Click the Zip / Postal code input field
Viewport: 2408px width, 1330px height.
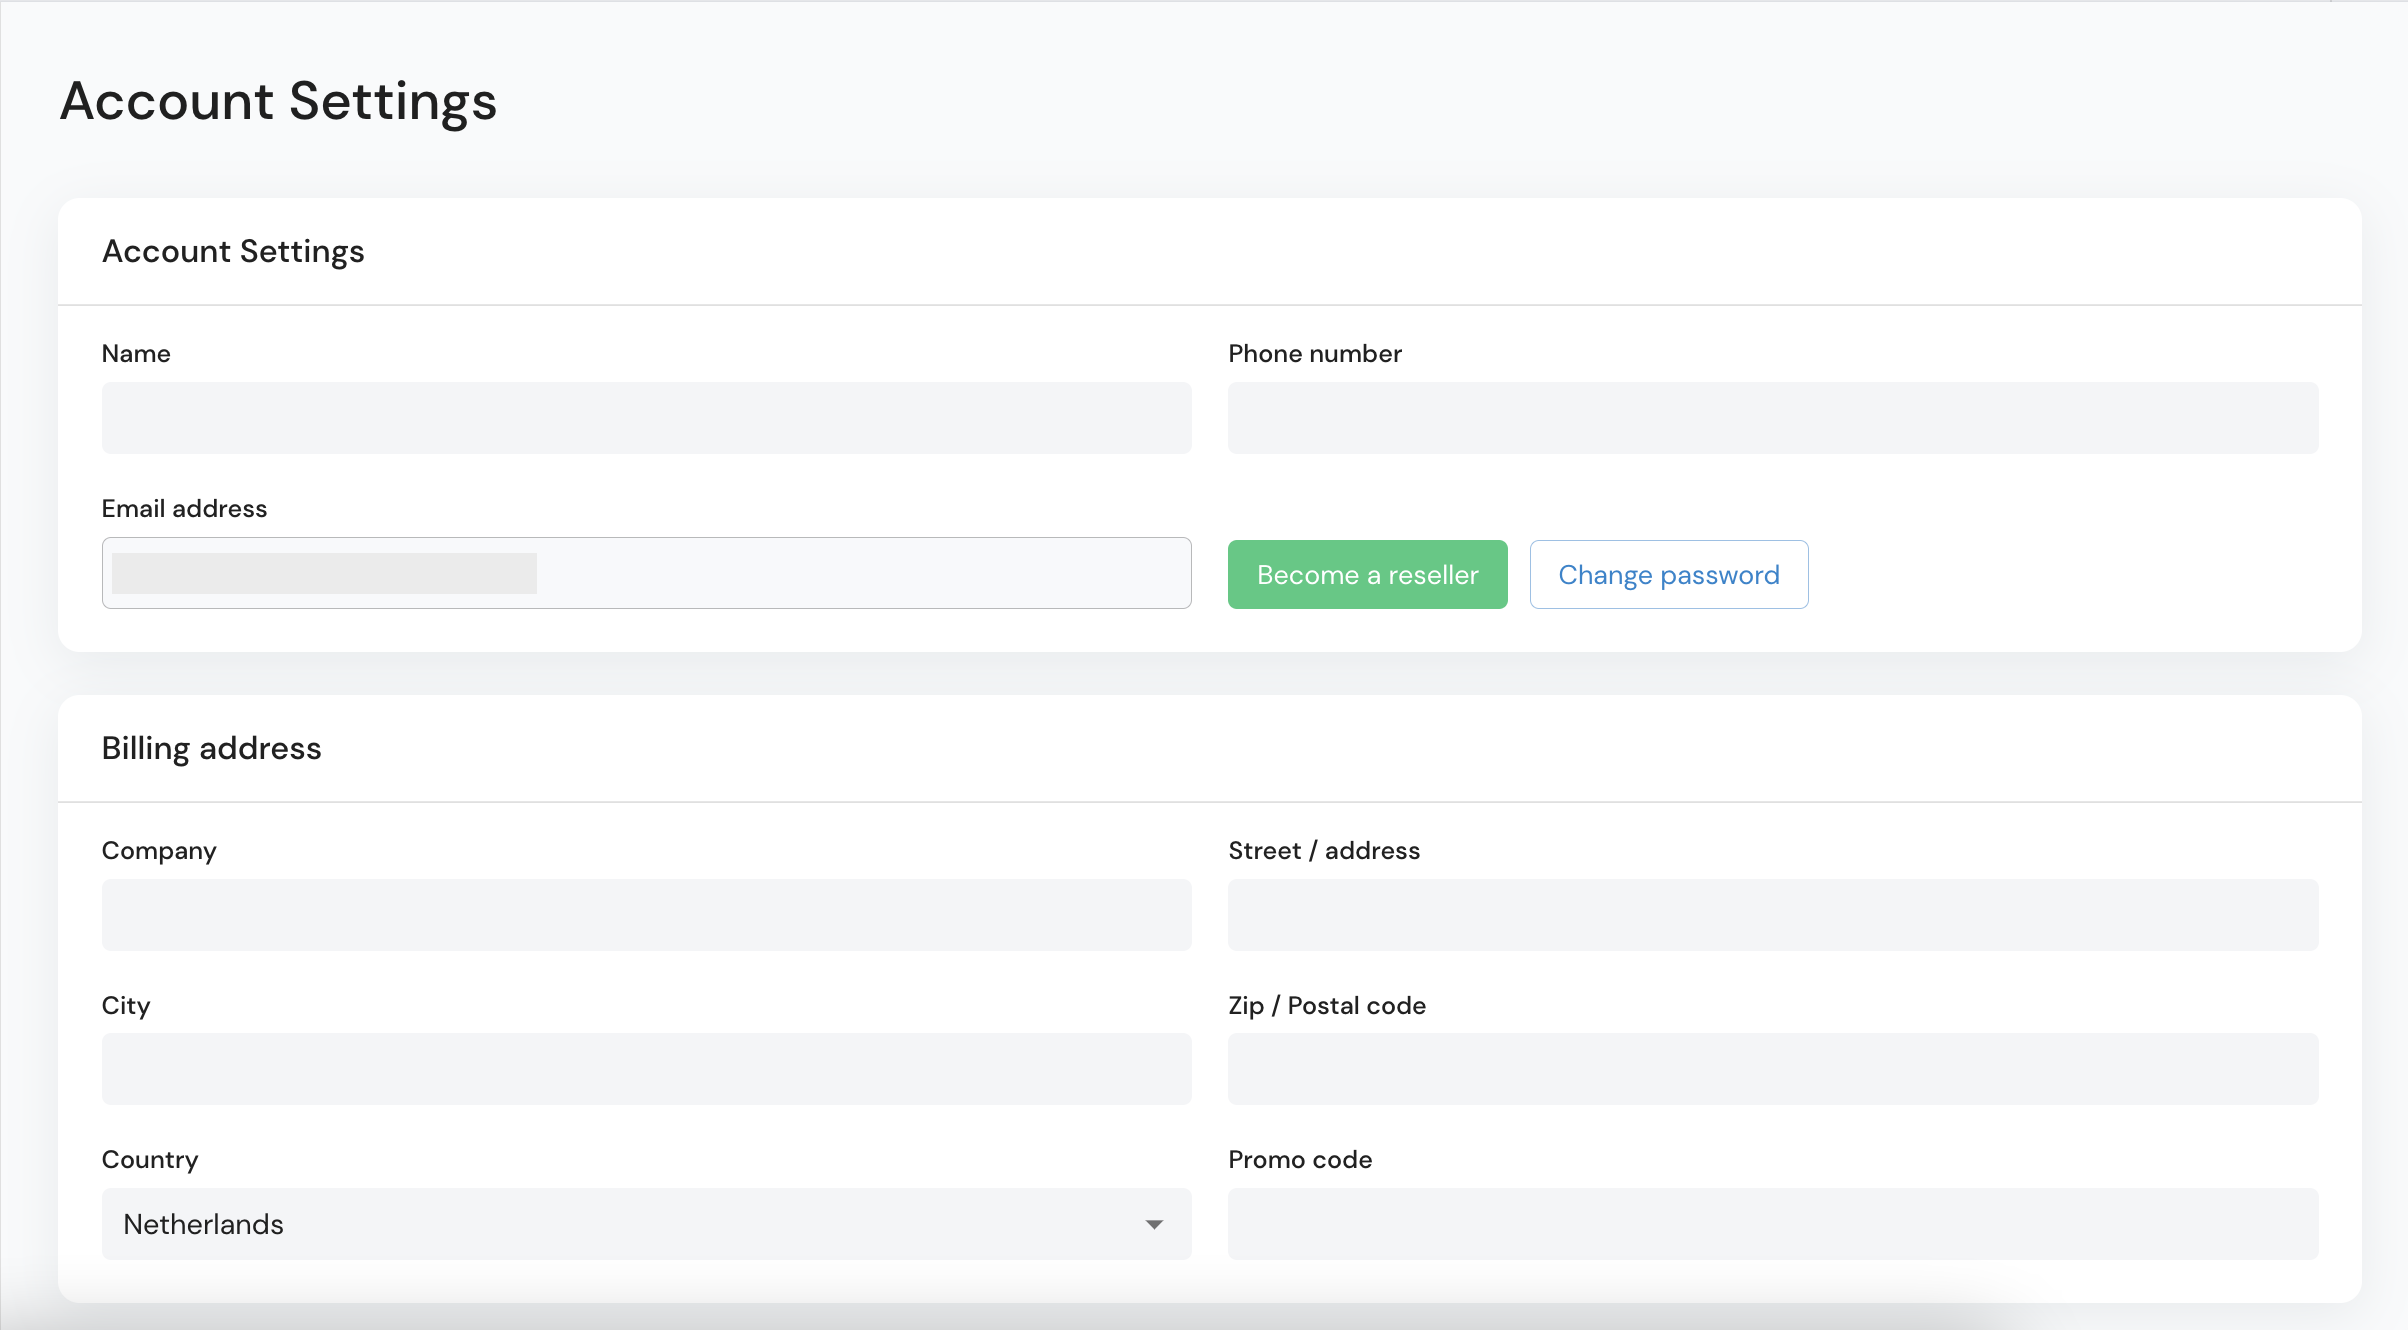click(x=1773, y=1069)
